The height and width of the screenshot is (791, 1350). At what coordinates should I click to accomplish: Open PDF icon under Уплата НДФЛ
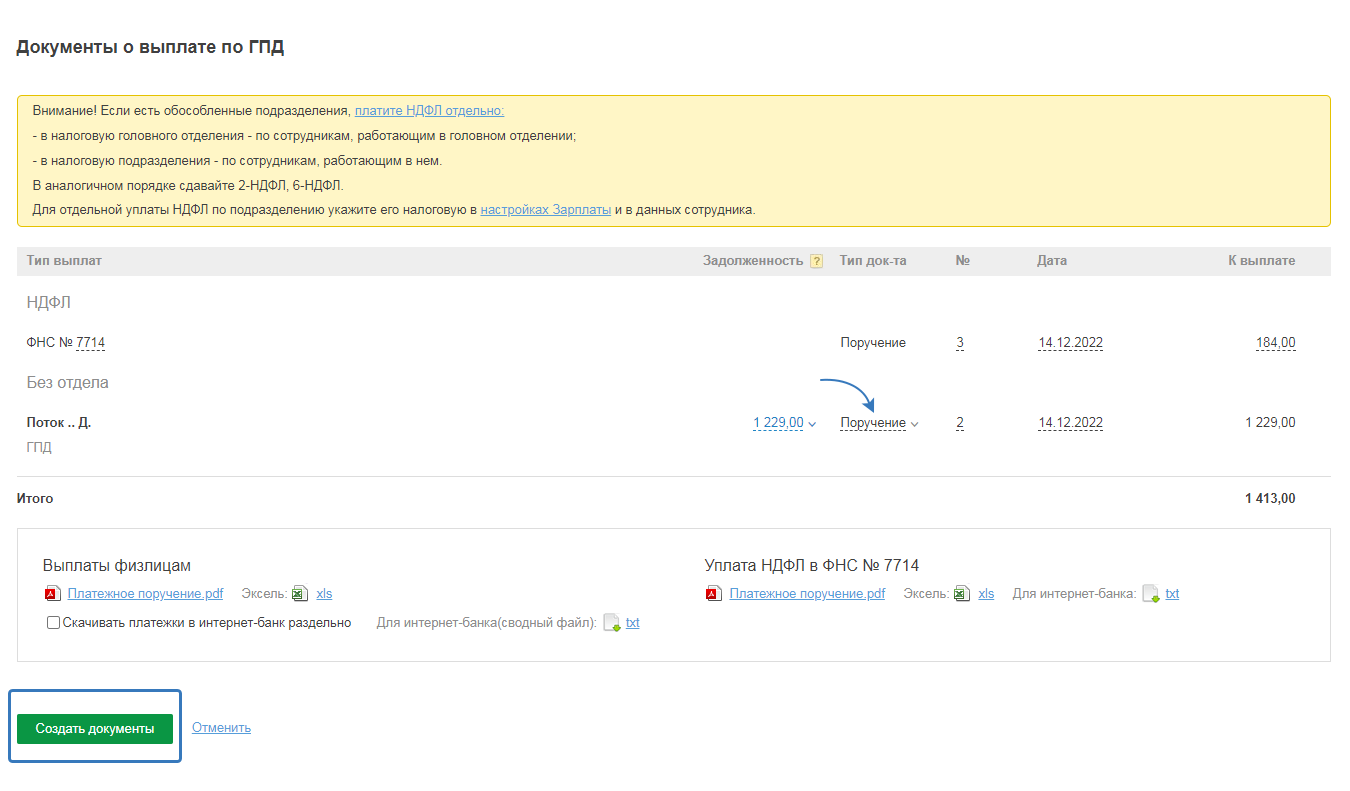tap(714, 594)
